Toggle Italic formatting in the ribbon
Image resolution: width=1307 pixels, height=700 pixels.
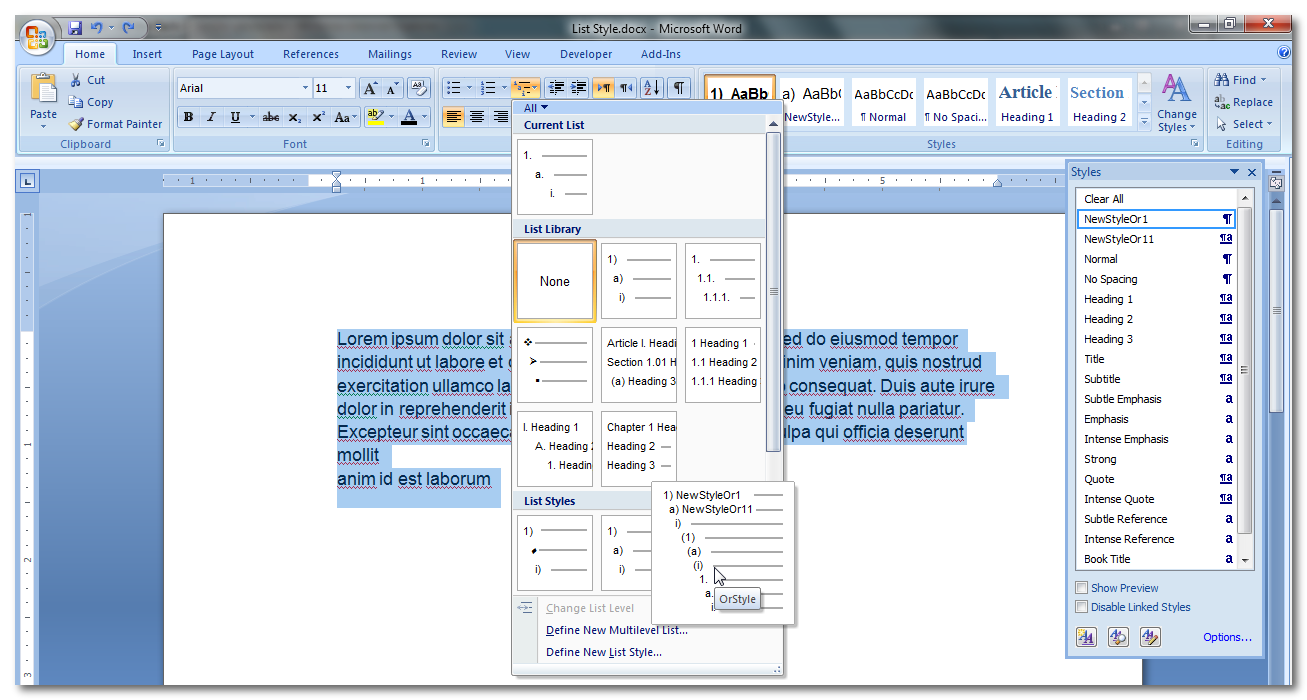point(211,117)
